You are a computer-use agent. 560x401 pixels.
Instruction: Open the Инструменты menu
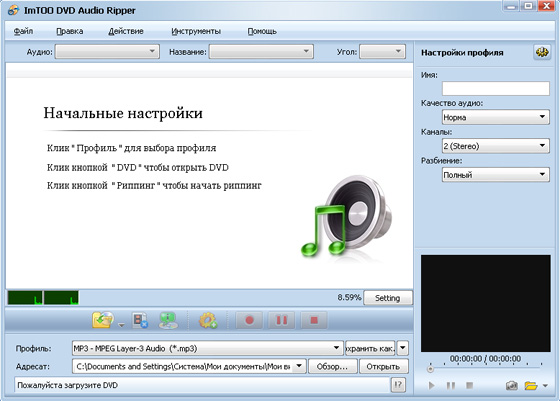coord(196,31)
